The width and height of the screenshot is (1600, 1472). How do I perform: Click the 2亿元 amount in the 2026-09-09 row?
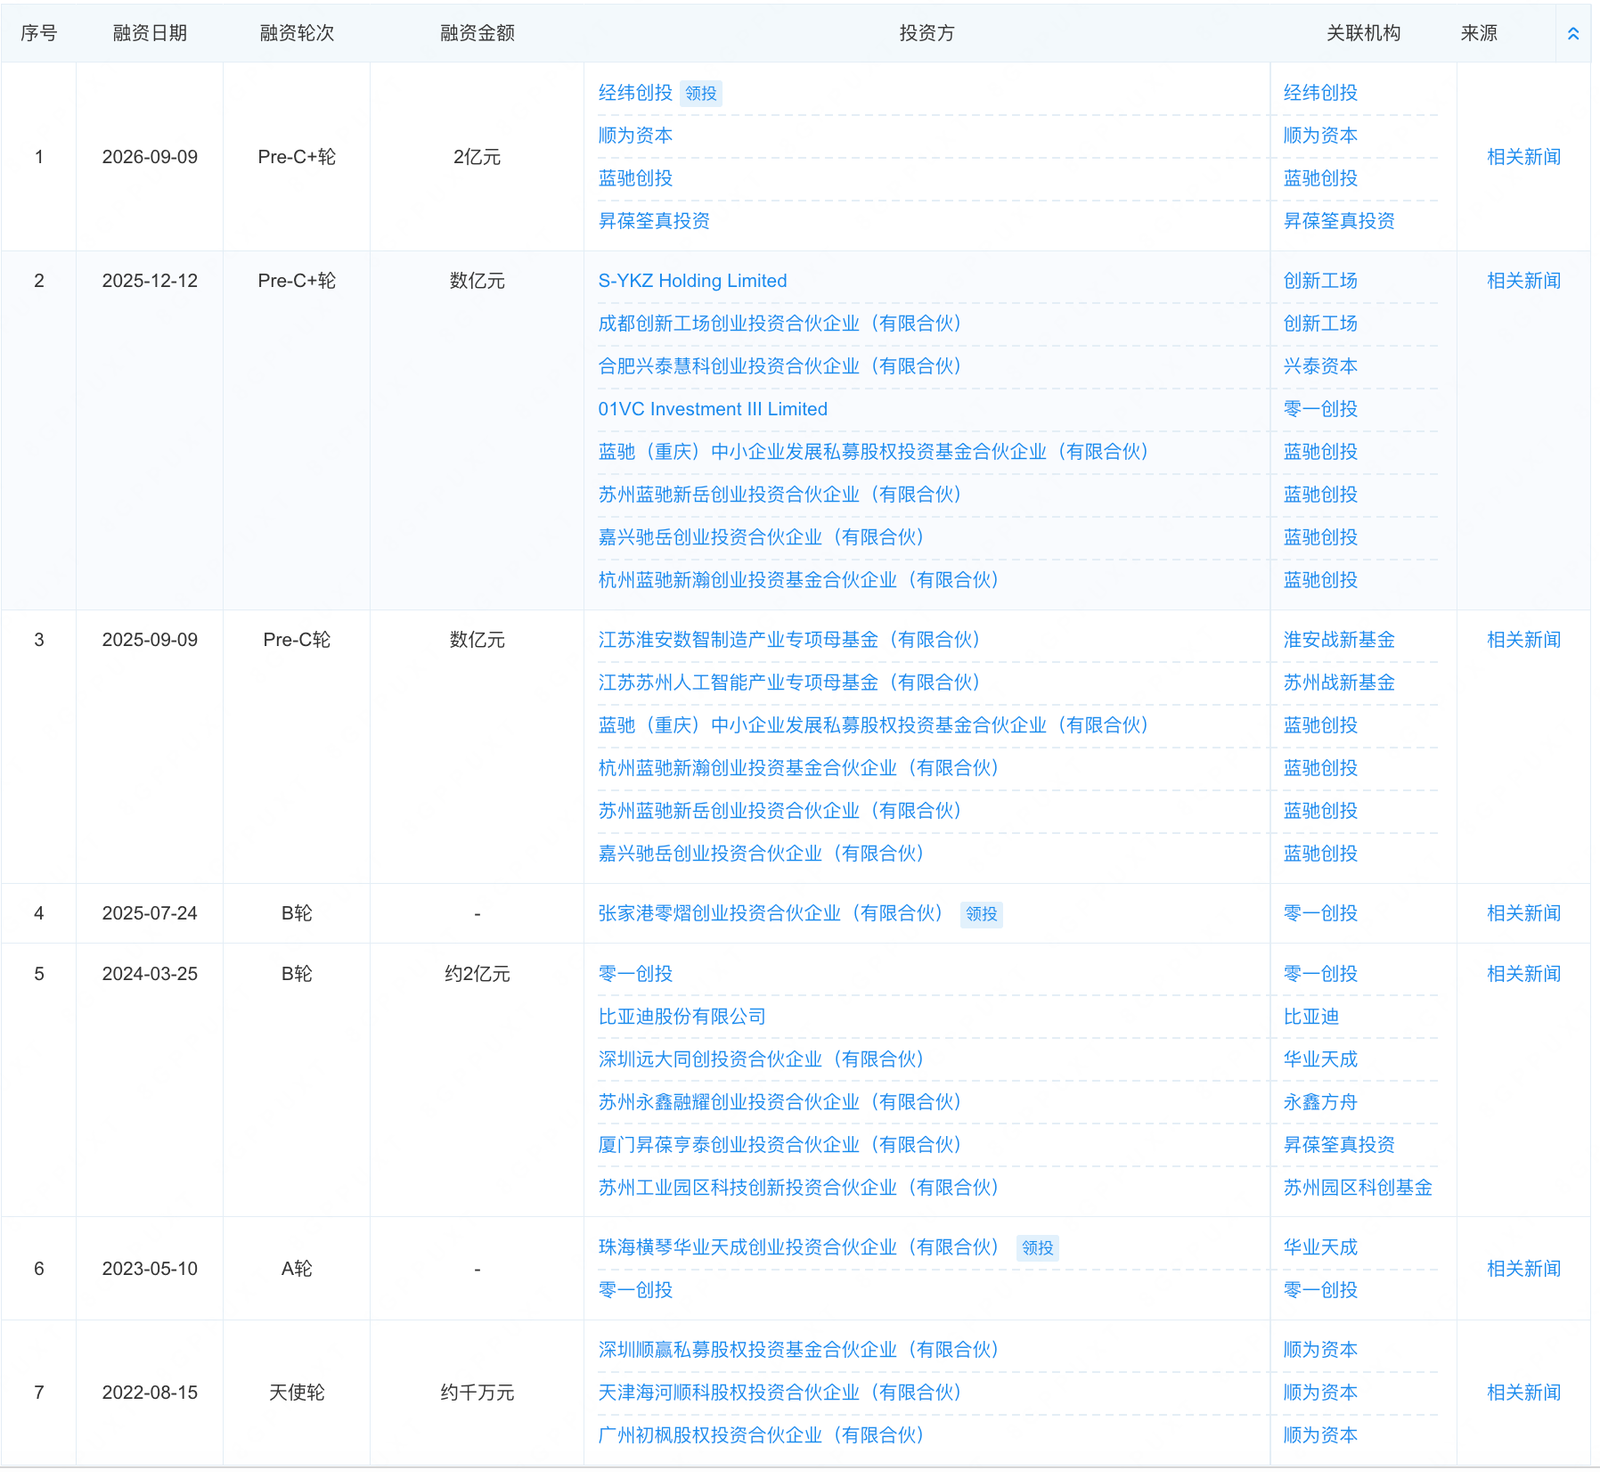pyautogui.click(x=477, y=157)
